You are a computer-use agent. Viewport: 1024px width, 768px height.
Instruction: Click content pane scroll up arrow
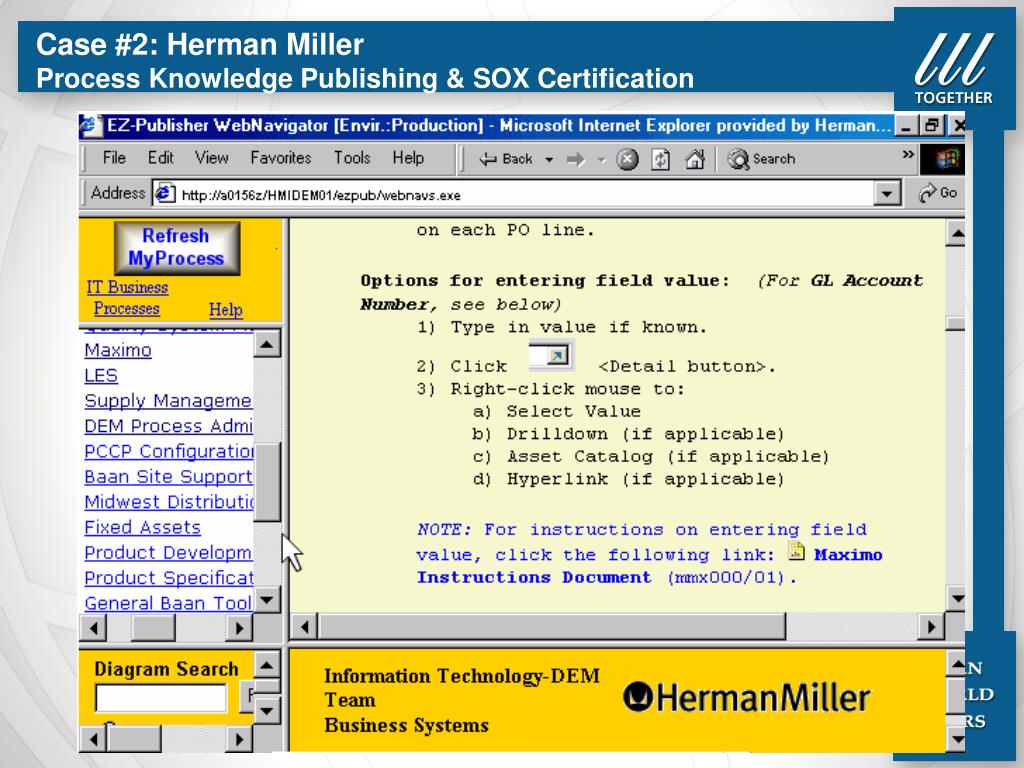tap(955, 232)
